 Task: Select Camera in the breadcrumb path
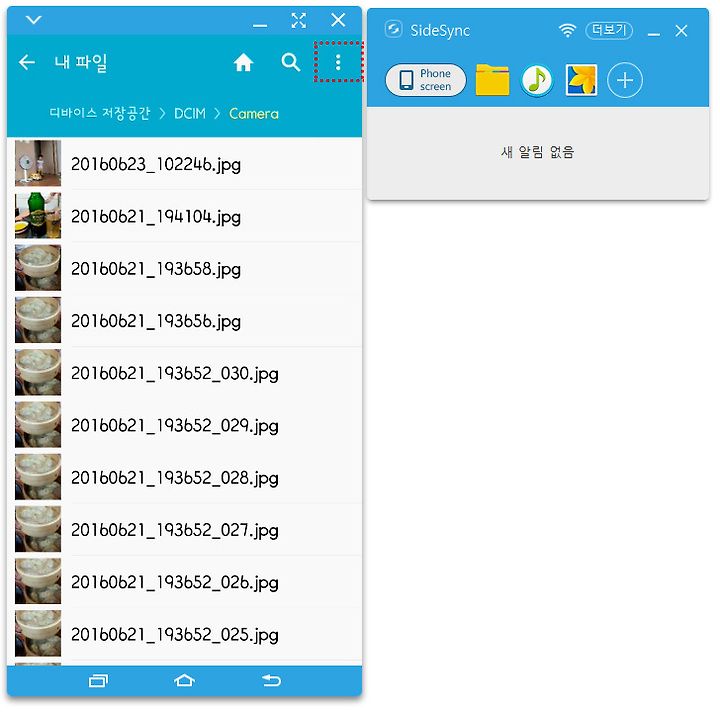click(x=254, y=113)
